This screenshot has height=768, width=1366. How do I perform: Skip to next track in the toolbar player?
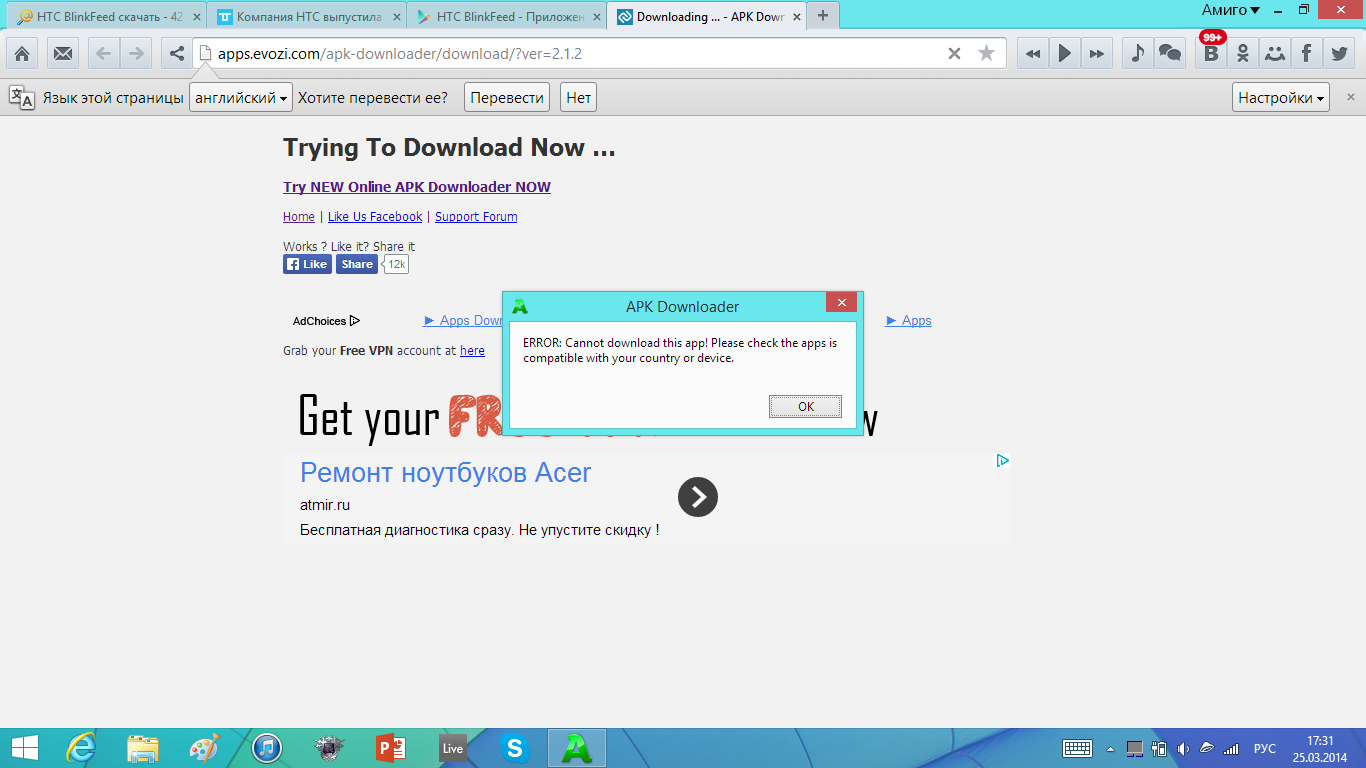coord(1097,53)
